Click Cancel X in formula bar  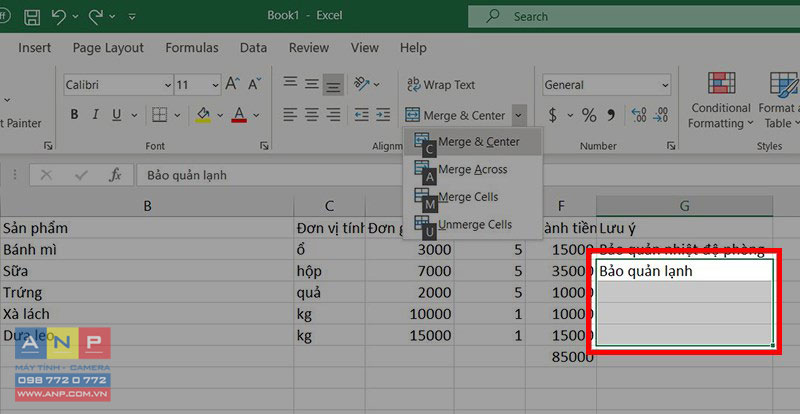46,176
